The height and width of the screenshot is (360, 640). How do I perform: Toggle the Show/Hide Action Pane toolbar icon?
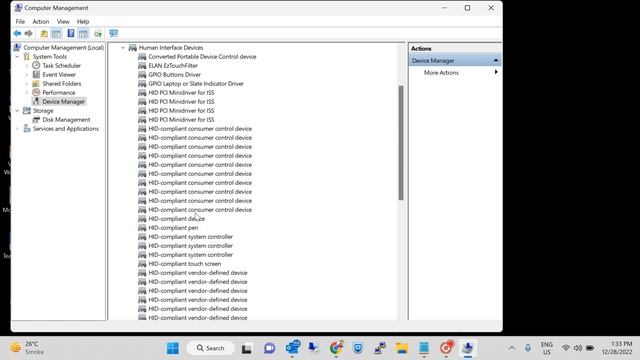pos(83,33)
